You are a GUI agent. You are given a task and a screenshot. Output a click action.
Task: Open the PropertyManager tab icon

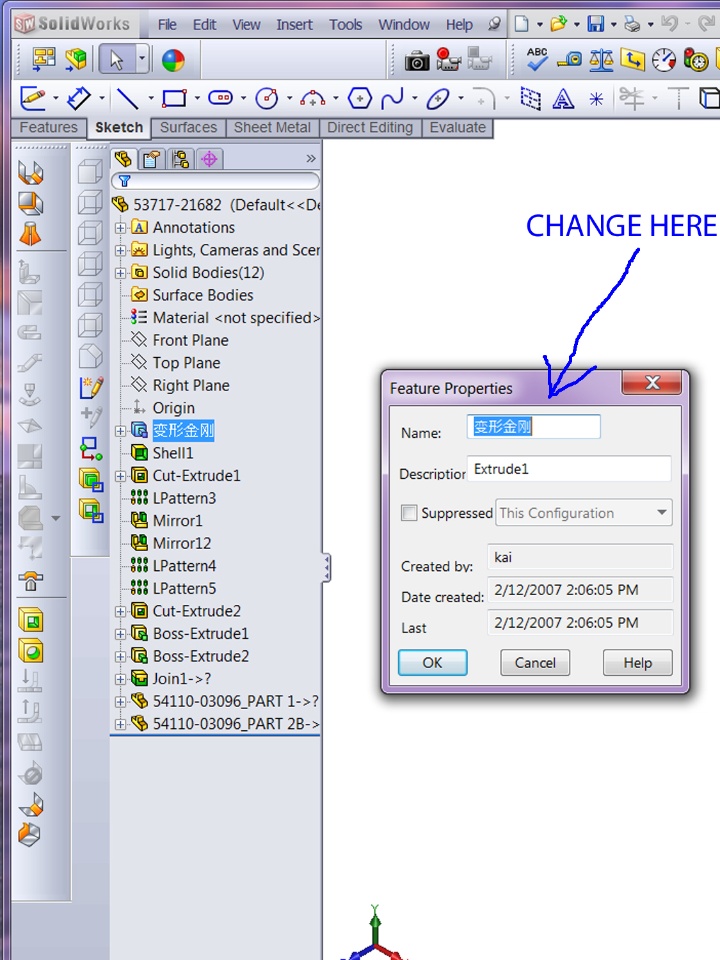[x=151, y=160]
